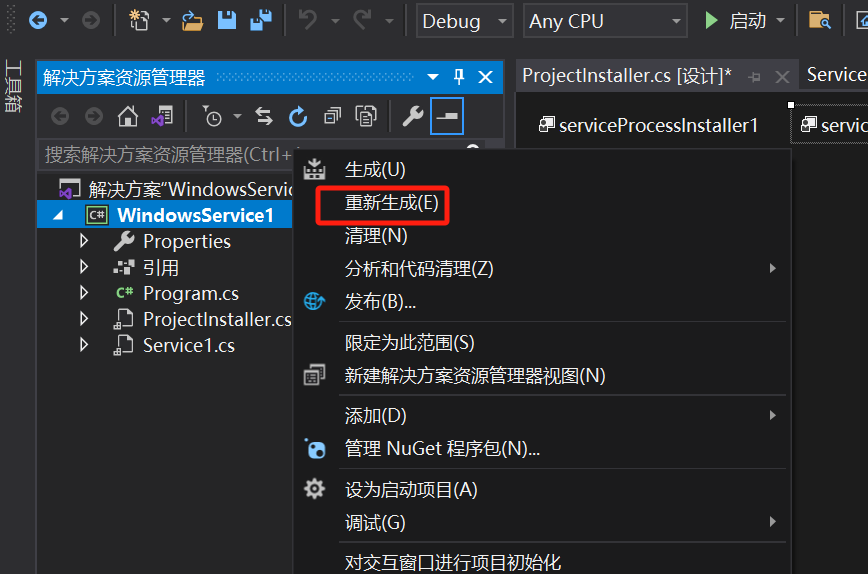Choose 清理(N) from the context menu
This screenshot has height=574, width=868.
[x=376, y=236]
